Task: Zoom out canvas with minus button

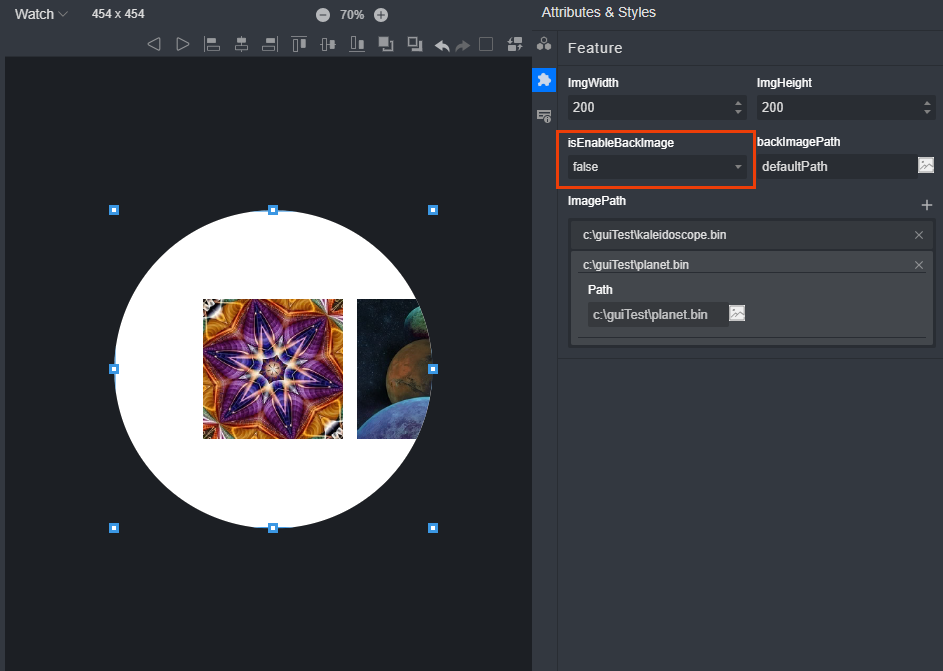Action: point(323,15)
